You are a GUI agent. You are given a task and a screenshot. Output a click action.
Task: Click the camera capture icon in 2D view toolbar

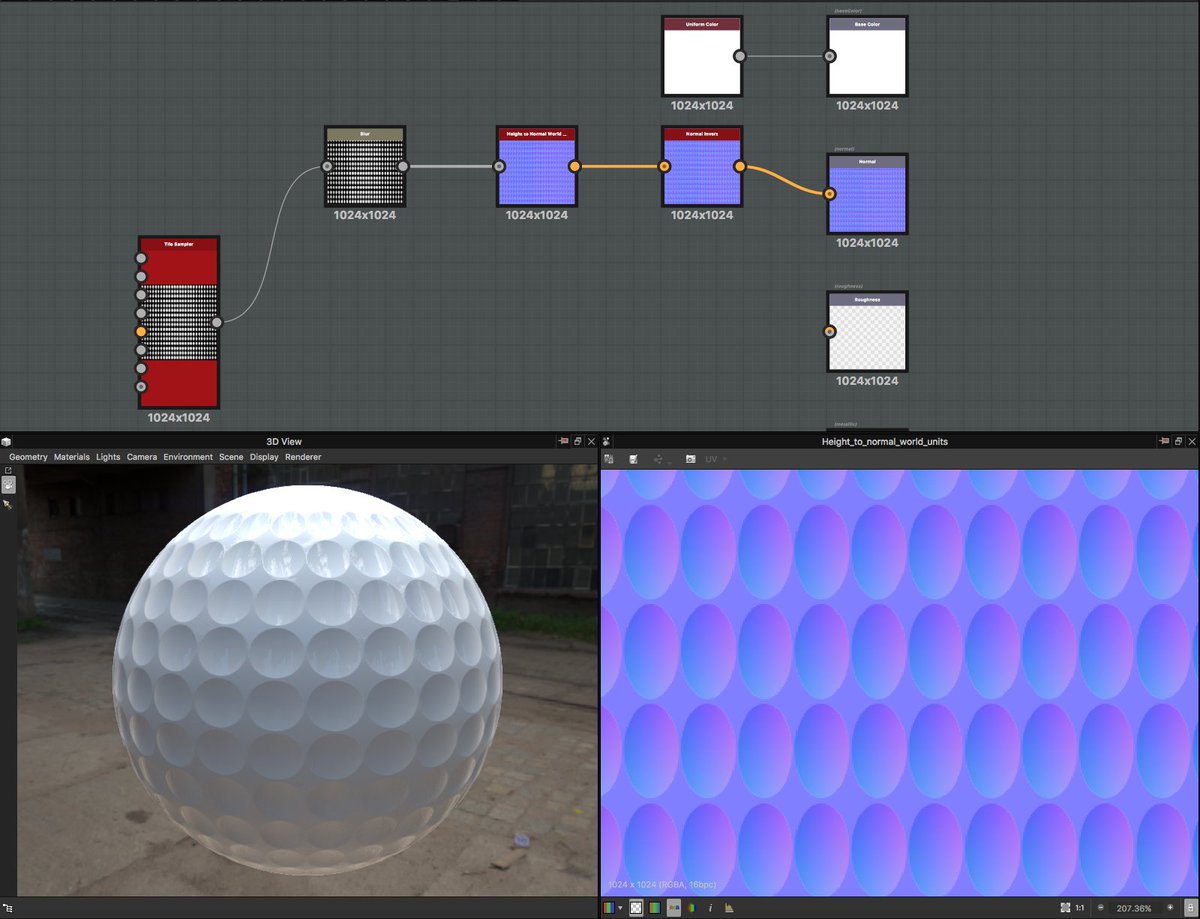click(691, 458)
